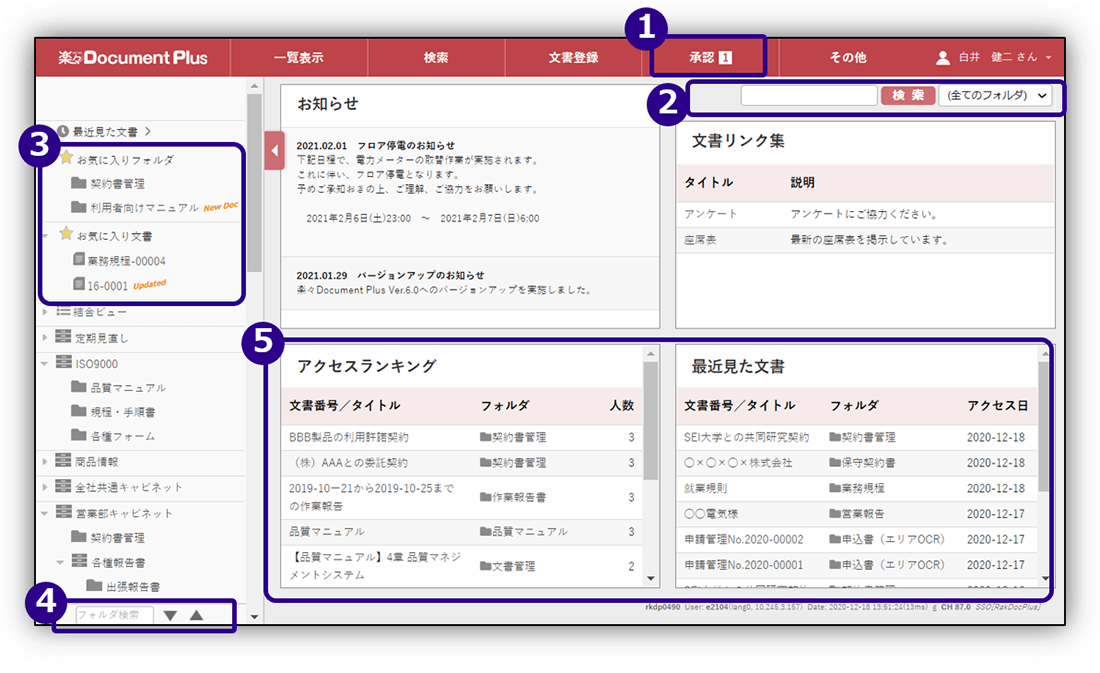
Task: Expand the 定期見直し cabinet
Action: [45, 338]
